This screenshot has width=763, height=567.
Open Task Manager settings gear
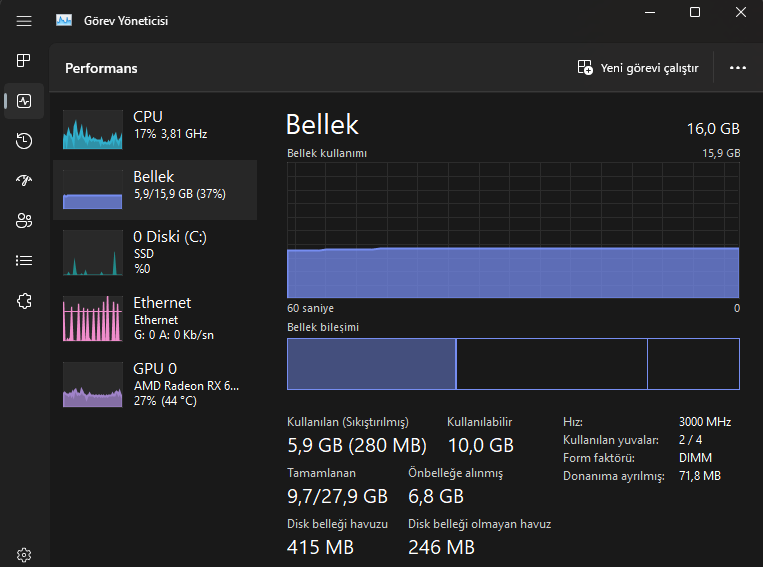24,555
